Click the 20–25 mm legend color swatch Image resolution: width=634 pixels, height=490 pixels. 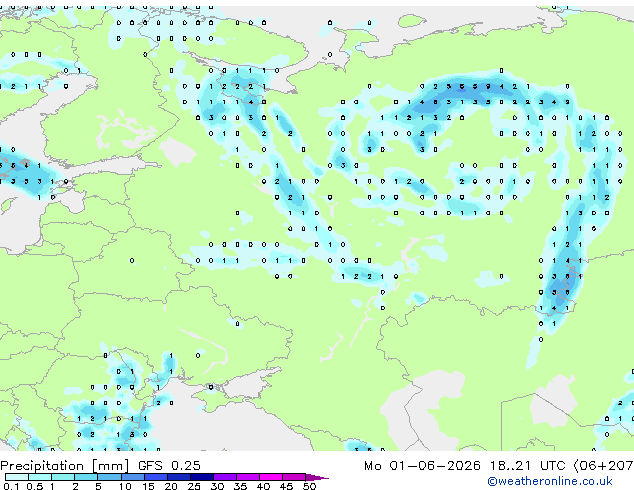point(178,477)
